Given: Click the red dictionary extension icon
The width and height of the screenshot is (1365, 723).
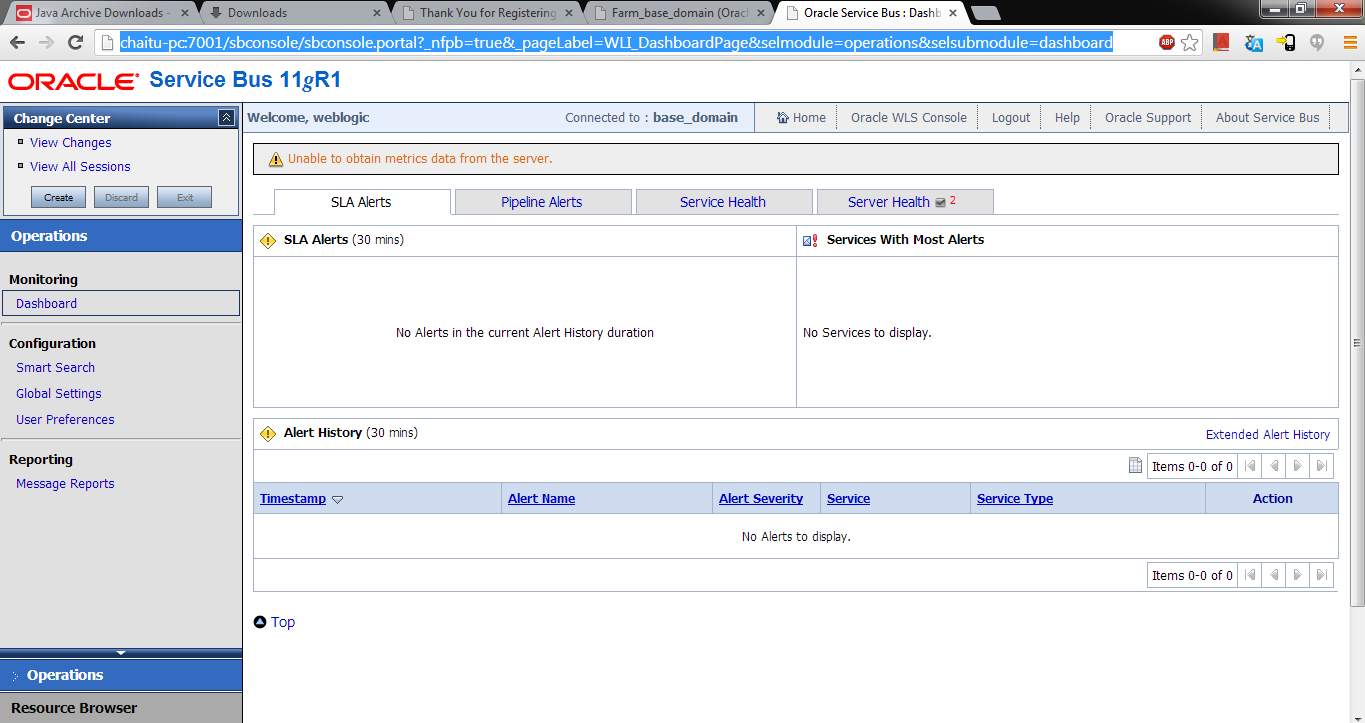Looking at the screenshot, I should [1221, 43].
